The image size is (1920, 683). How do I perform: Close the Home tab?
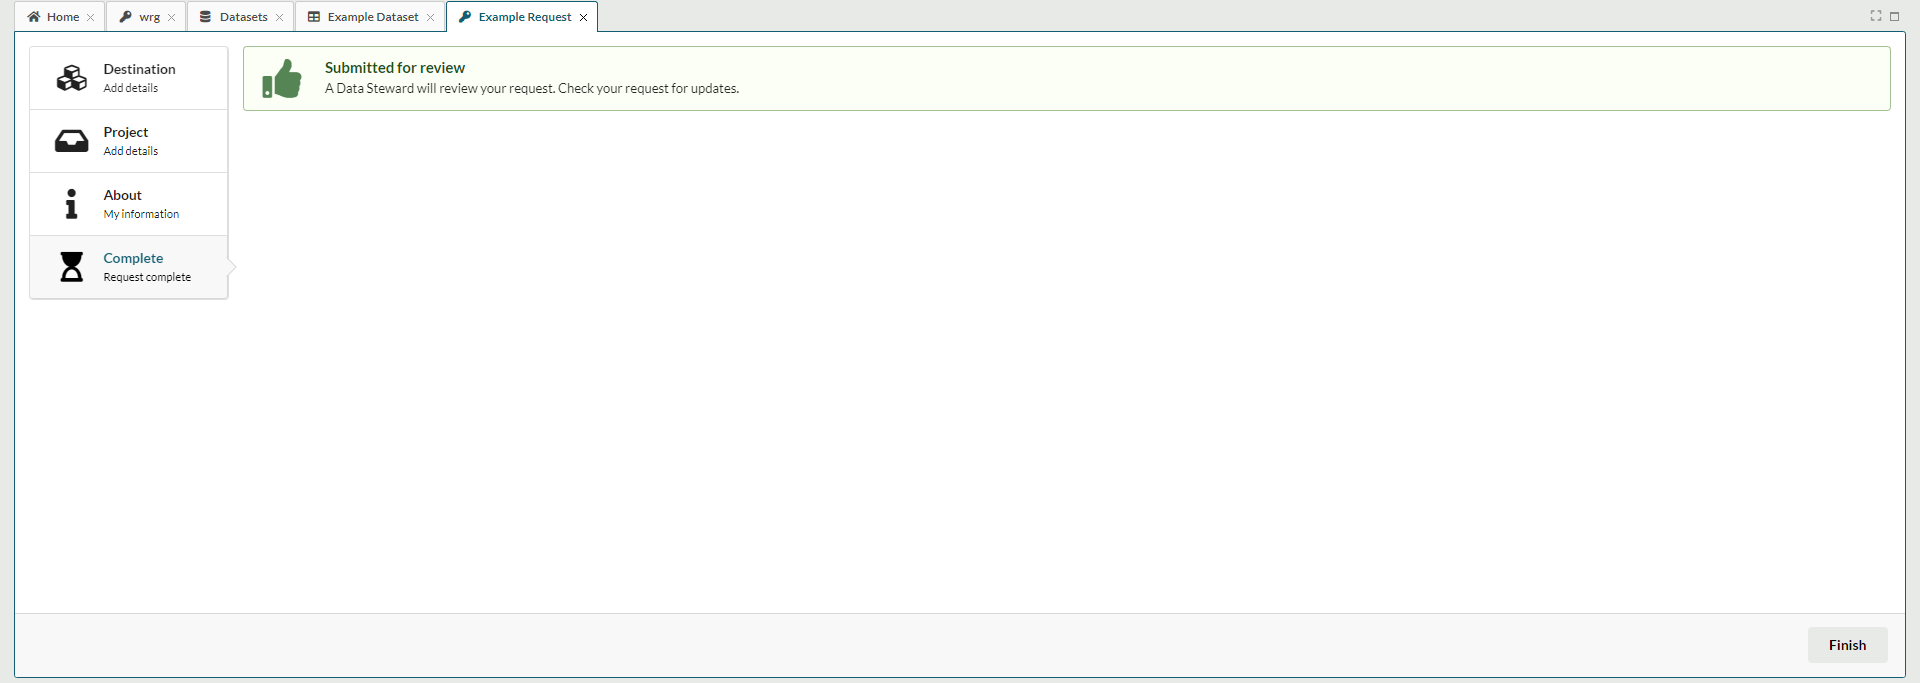pos(91,17)
